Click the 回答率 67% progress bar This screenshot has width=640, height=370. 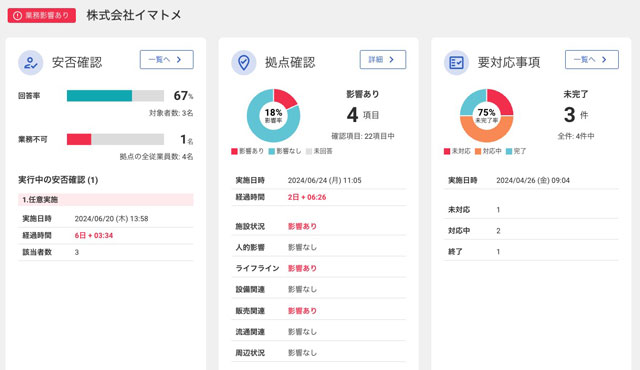click(116, 96)
